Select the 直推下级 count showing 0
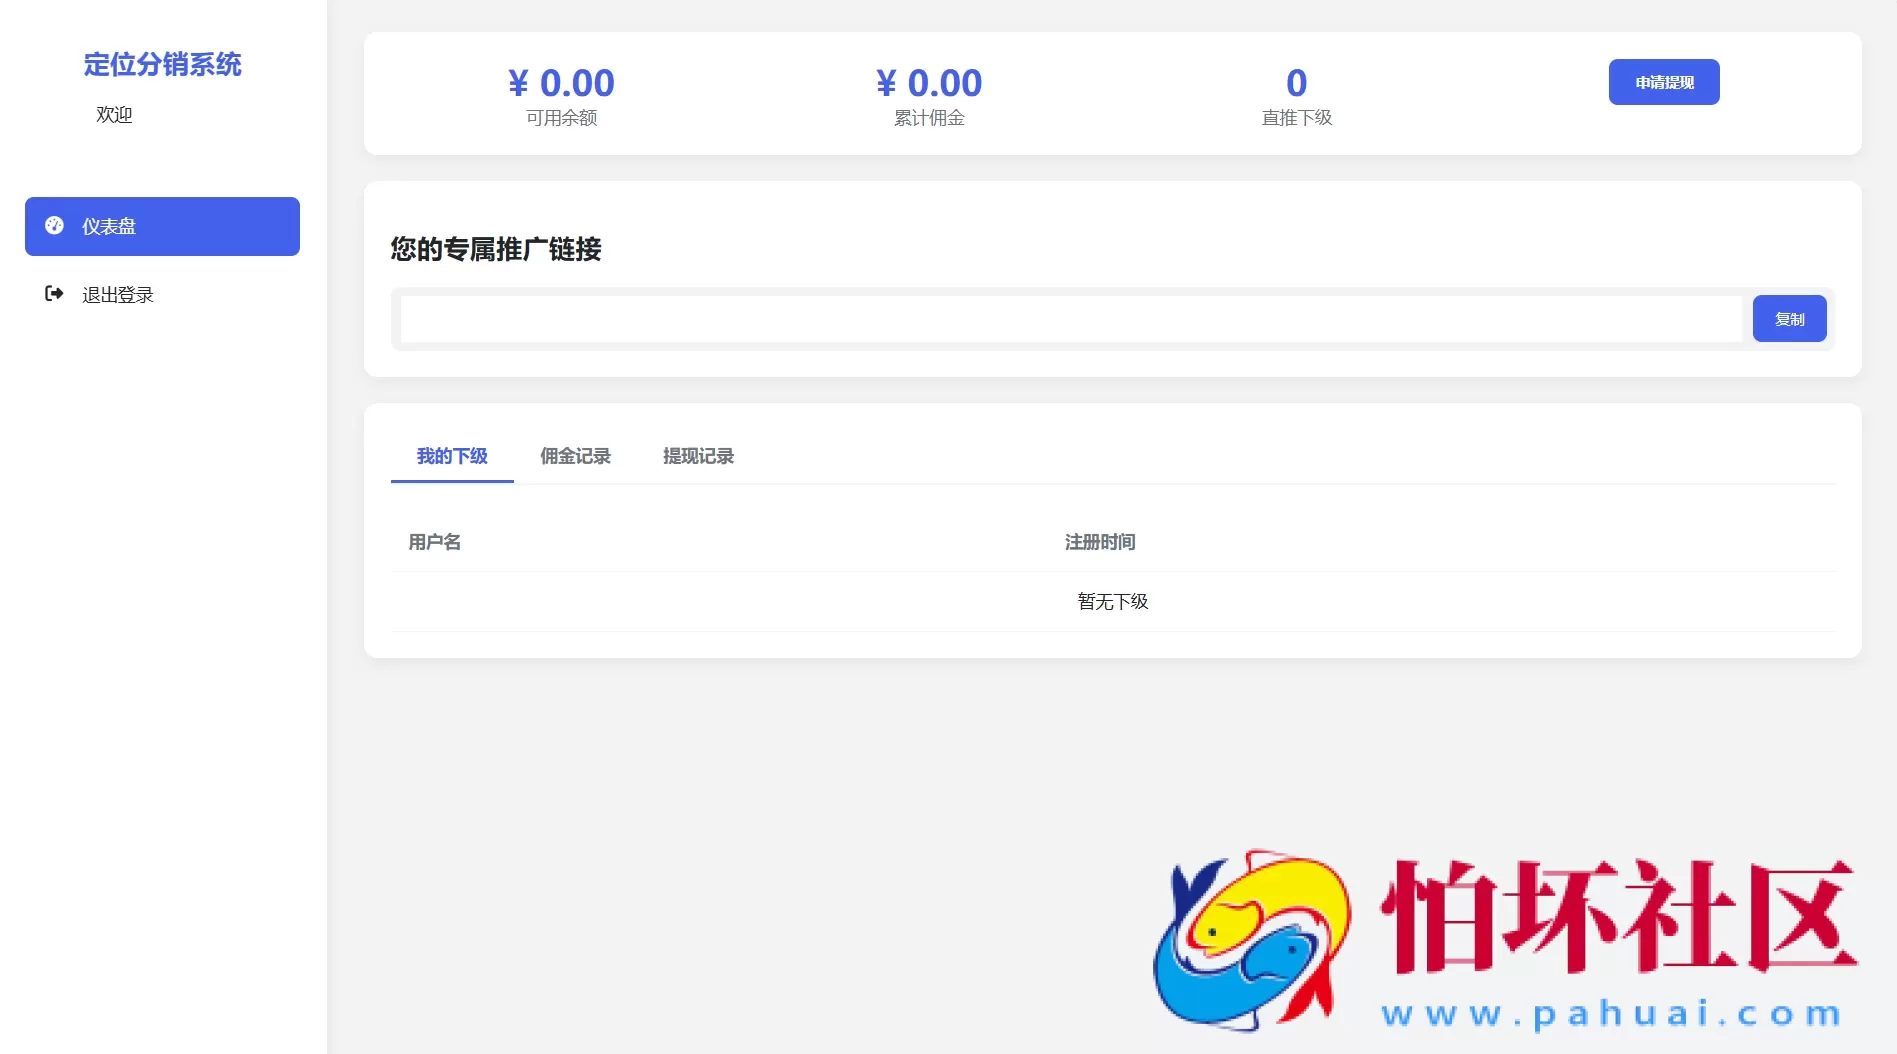 coord(1297,83)
